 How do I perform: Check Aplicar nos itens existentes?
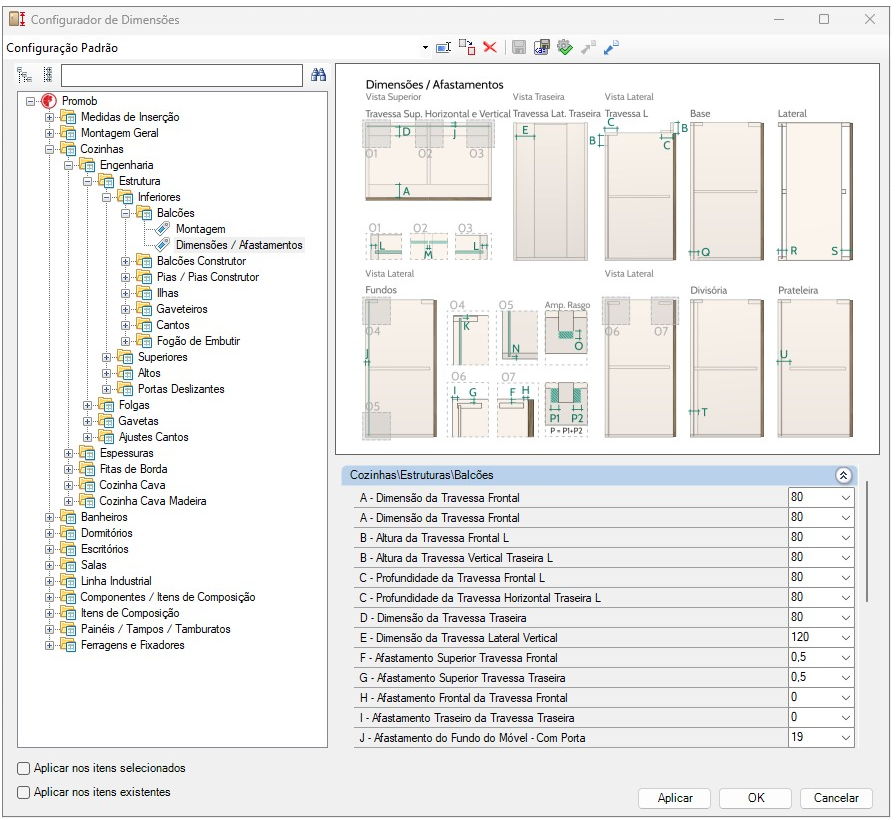(x=23, y=793)
